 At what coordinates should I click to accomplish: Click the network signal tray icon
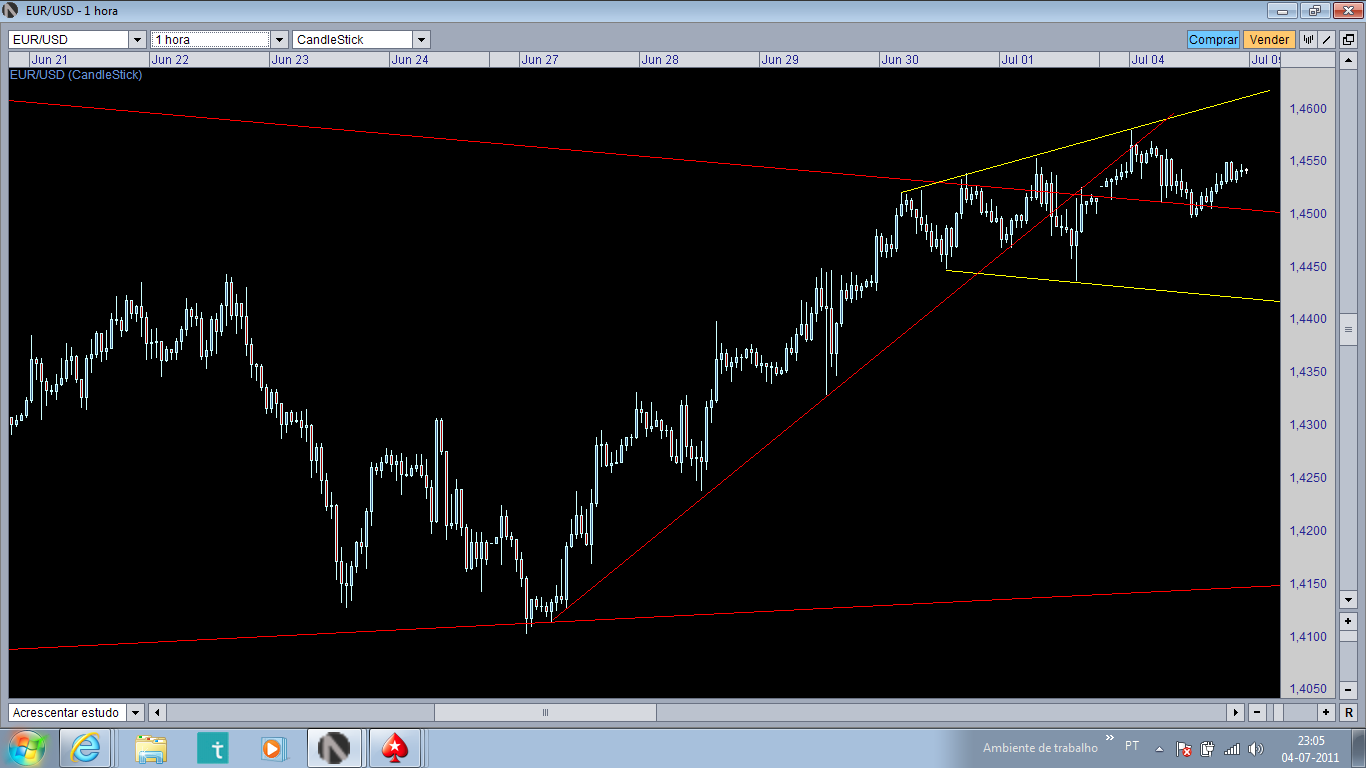click(1231, 748)
